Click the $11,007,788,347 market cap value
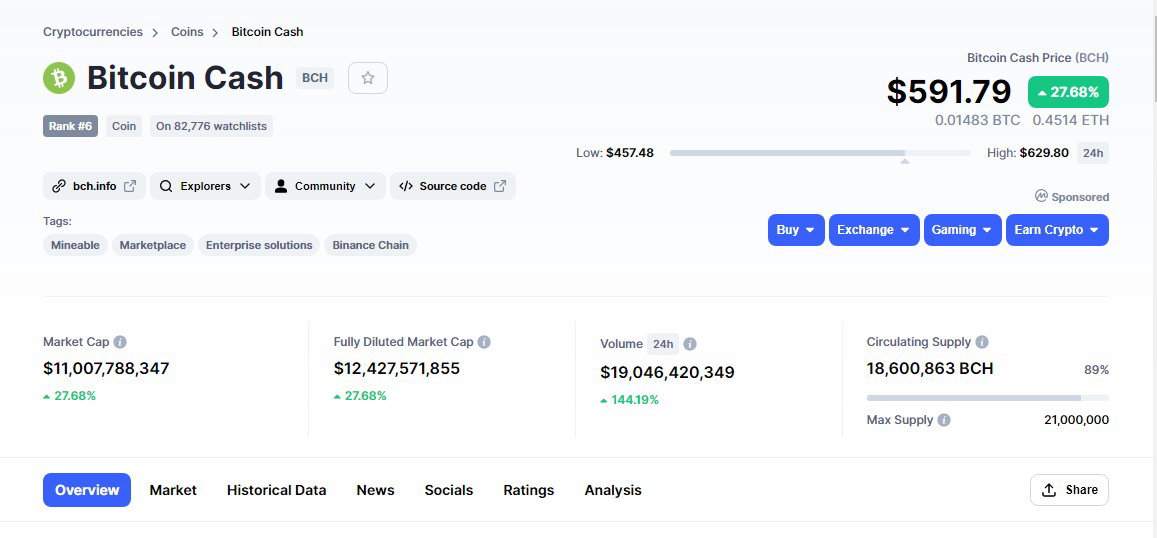The height and width of the screenshot is (538, 1157). coord(106,368)
